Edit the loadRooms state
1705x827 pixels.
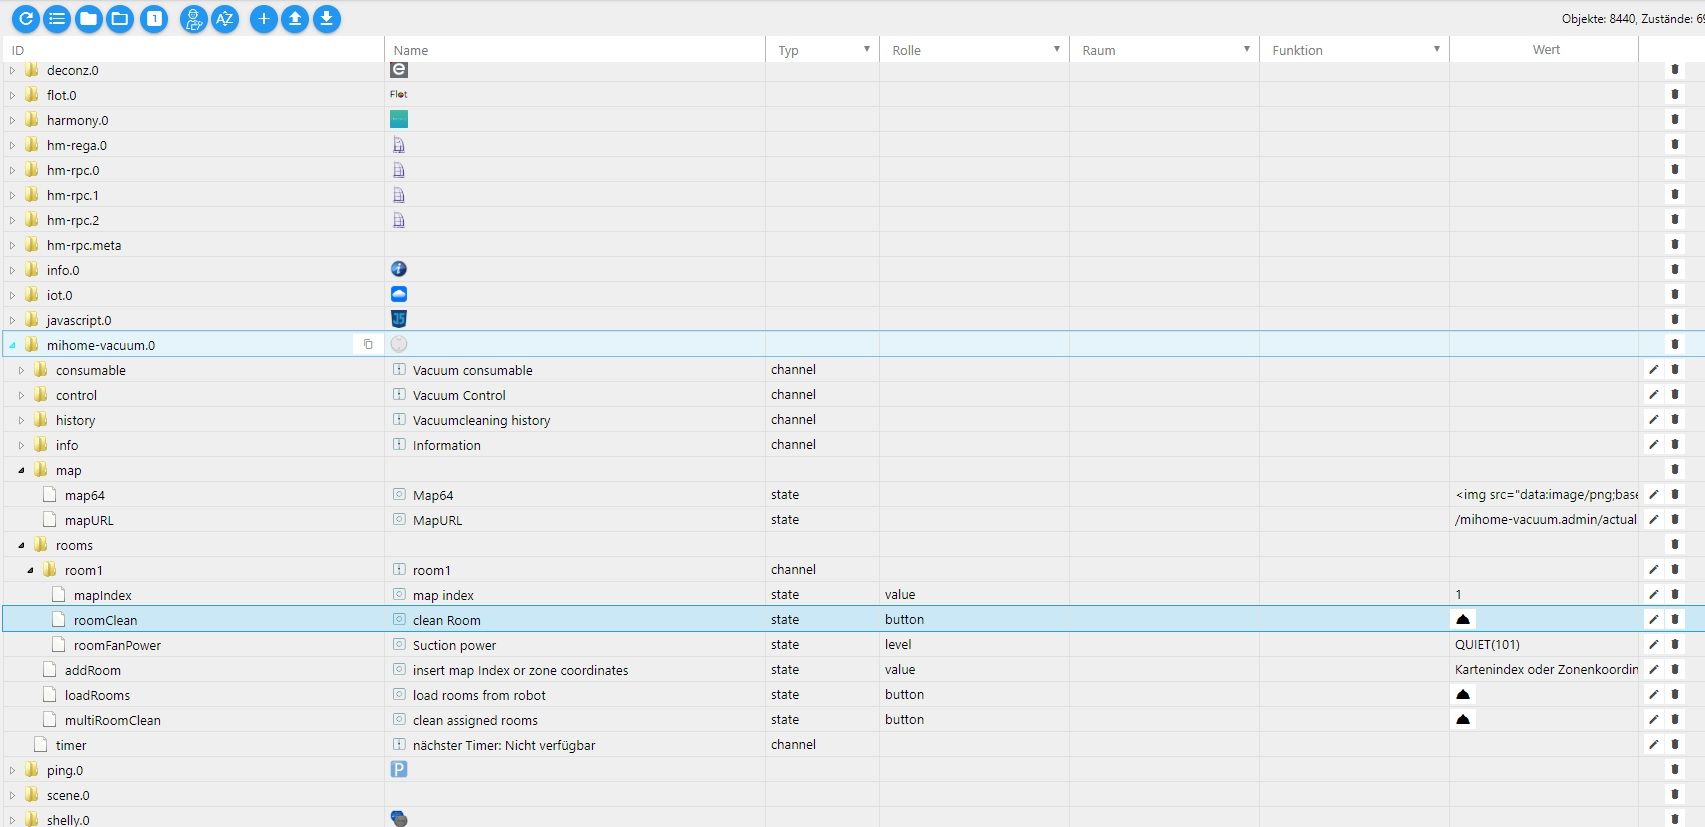pos(1654,694)
